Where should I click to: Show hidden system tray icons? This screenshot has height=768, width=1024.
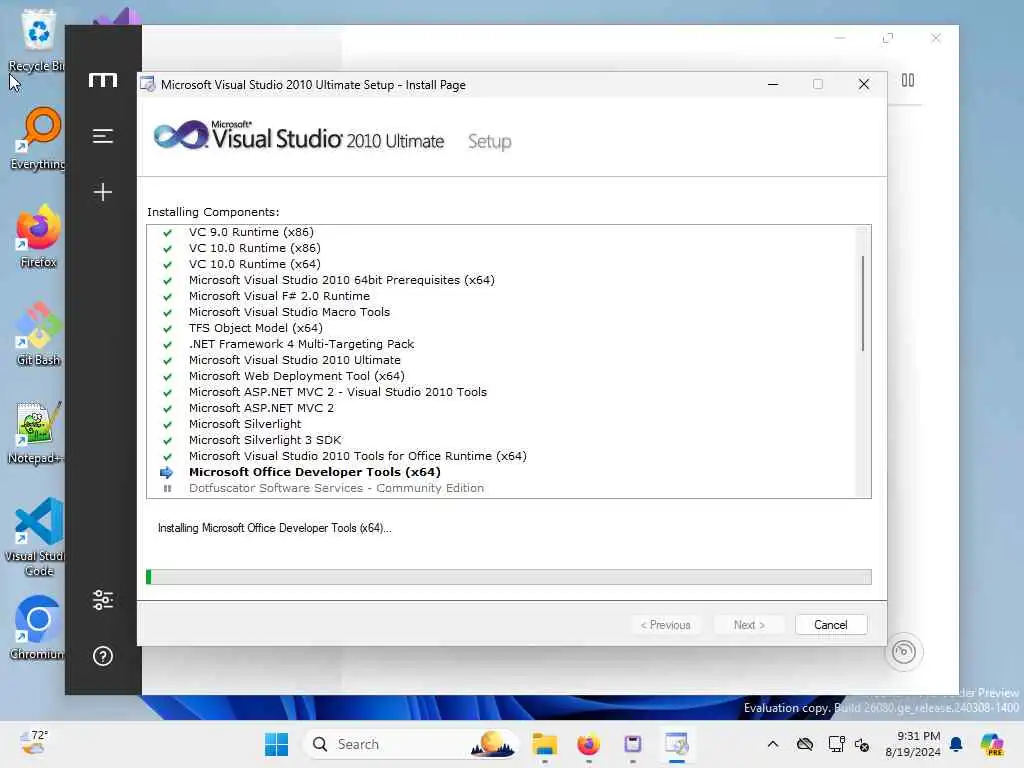[x=773, y=744]
